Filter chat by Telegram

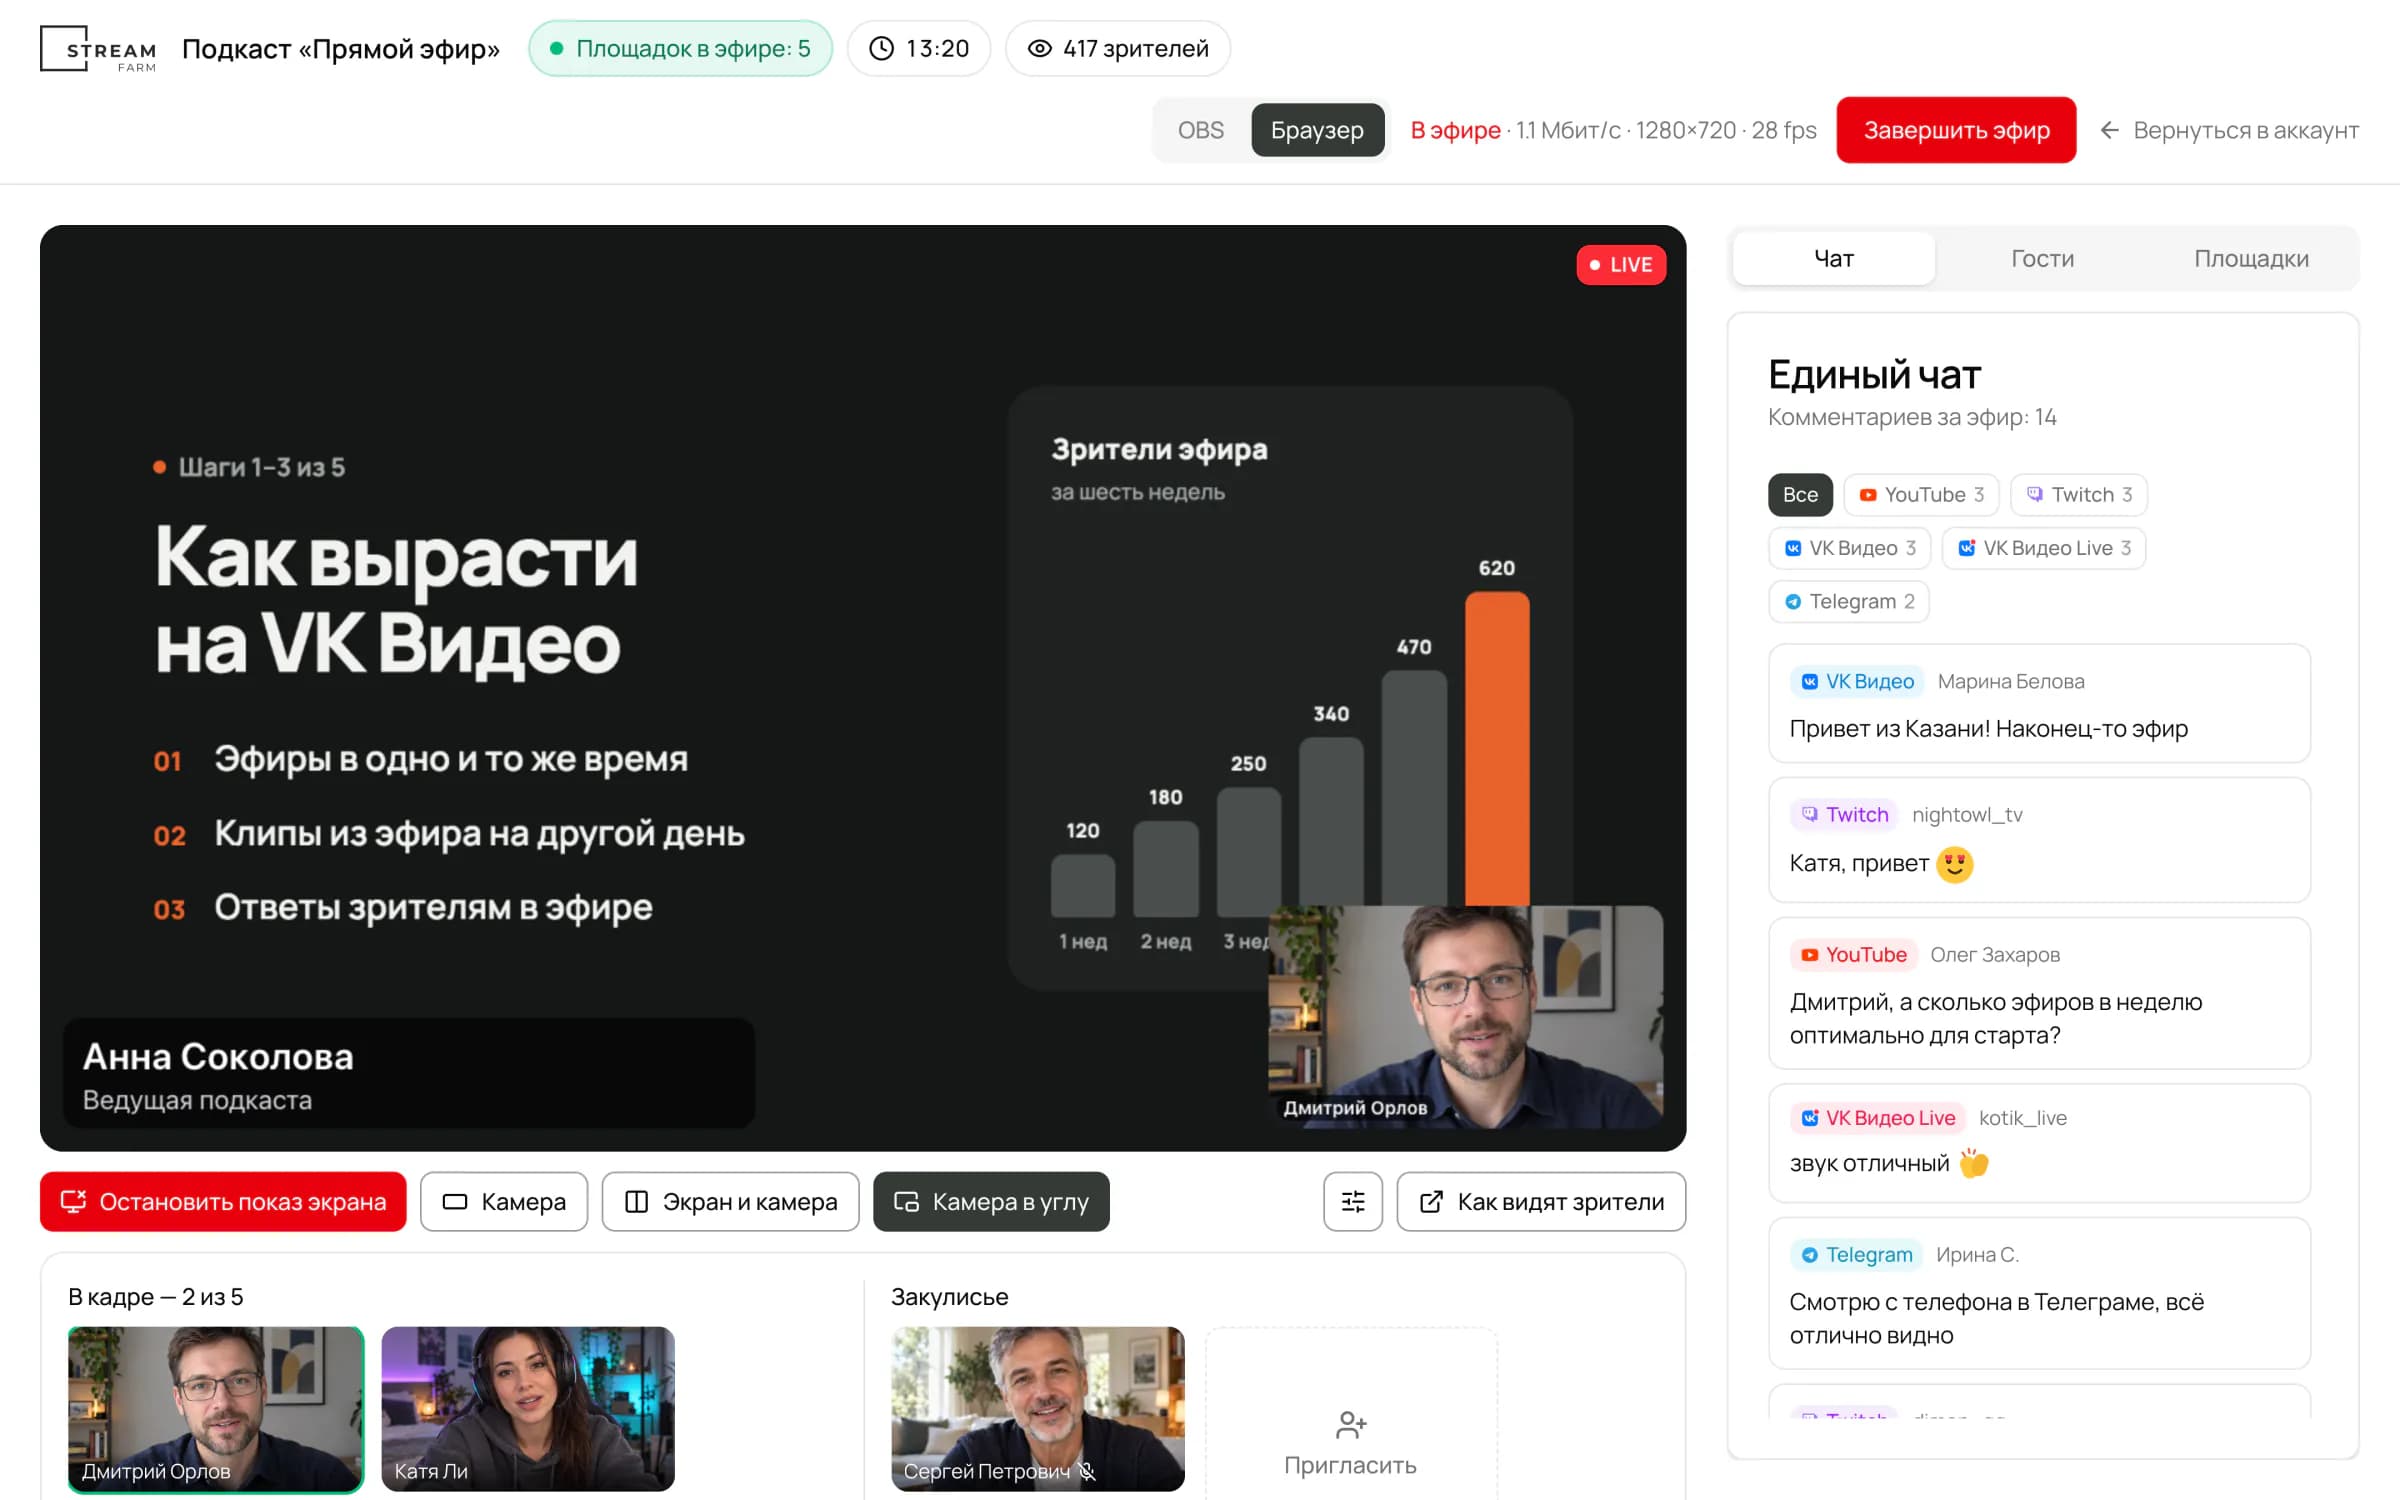[1849, 602]
